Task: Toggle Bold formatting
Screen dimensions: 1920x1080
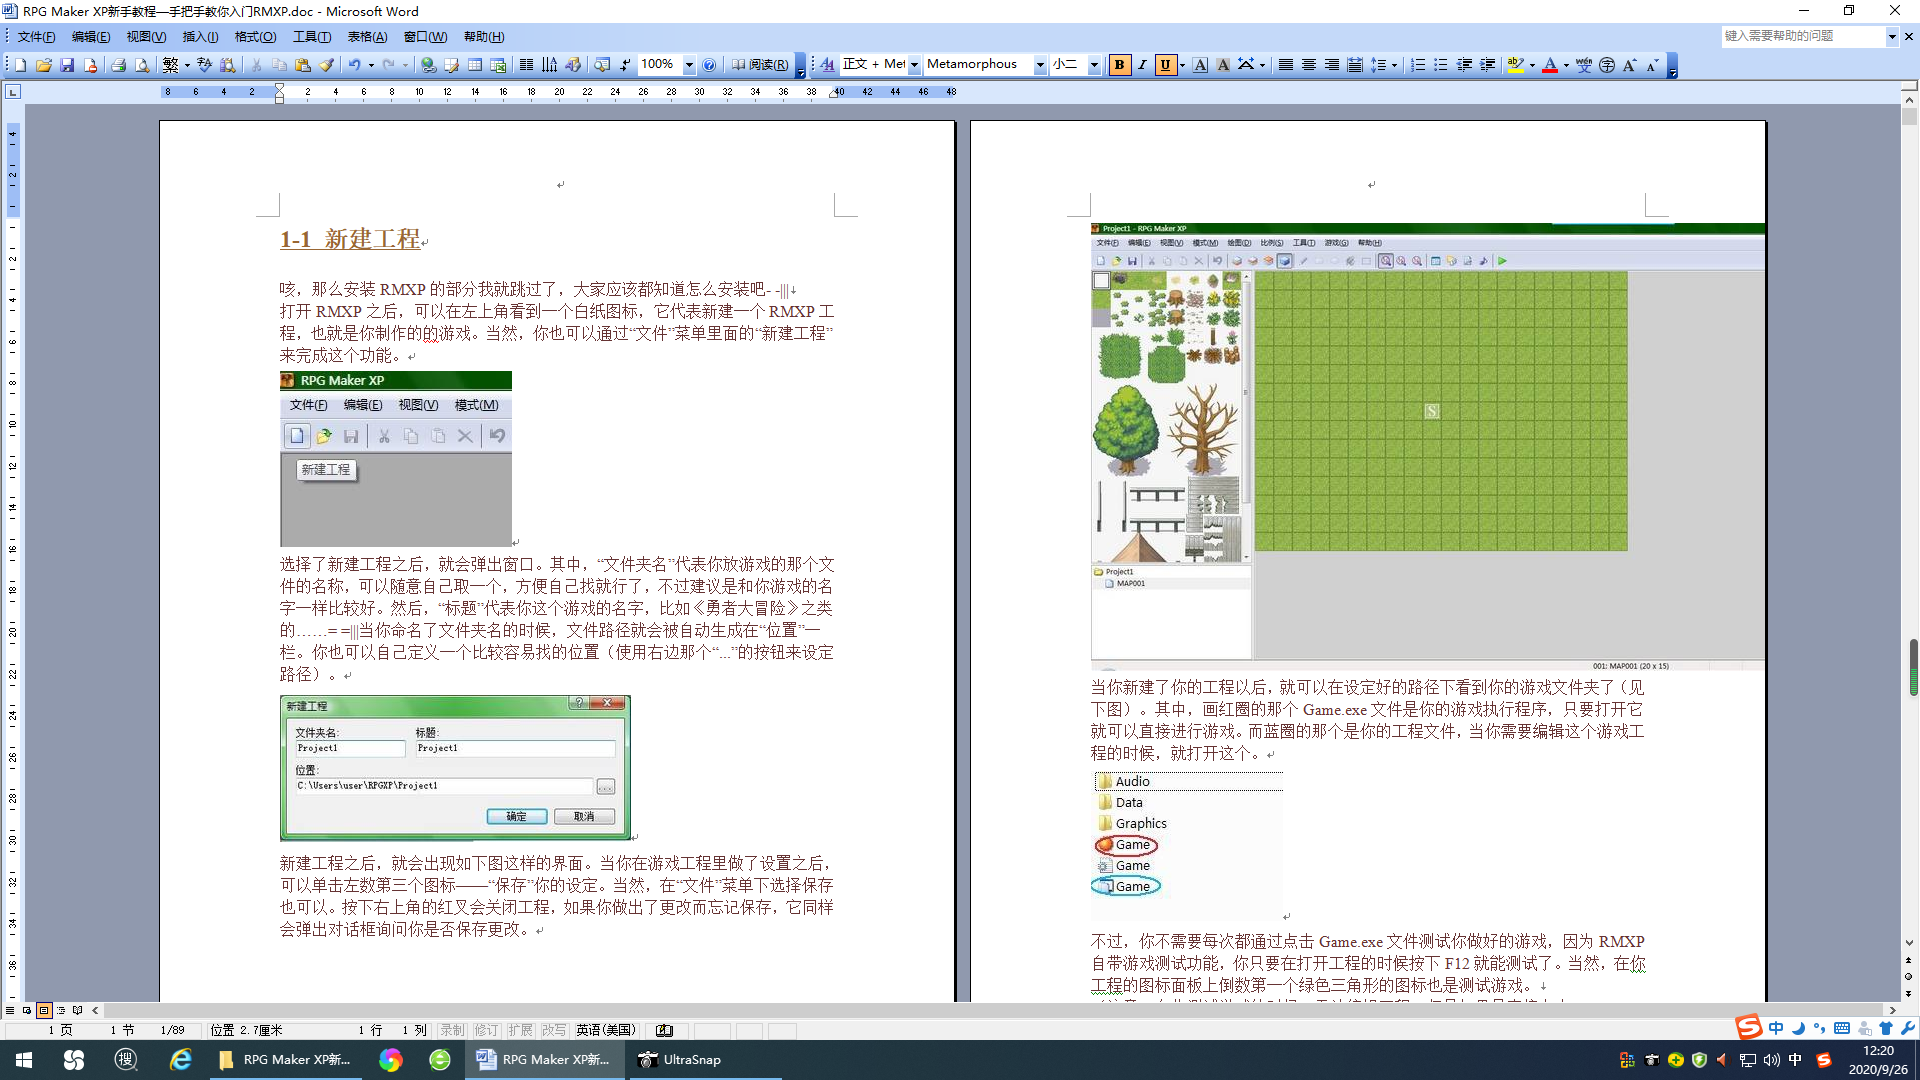Action: click(x=1119, y=65)
